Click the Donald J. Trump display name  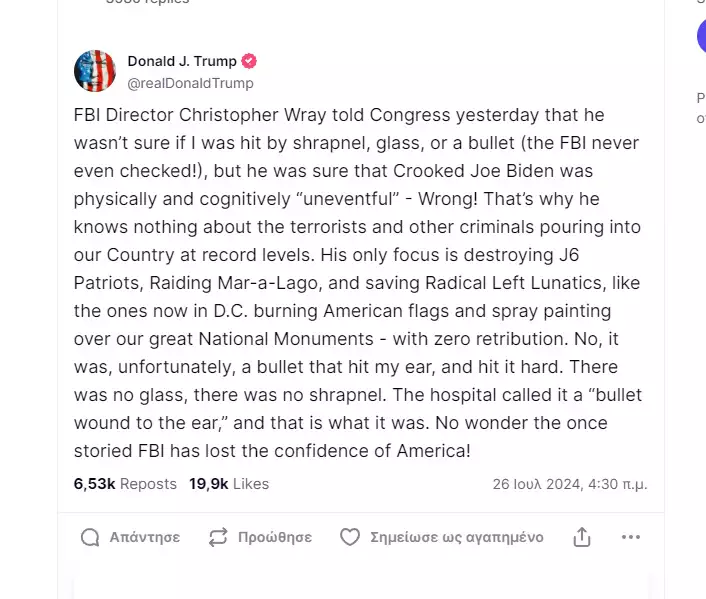[x=182, y=61]
